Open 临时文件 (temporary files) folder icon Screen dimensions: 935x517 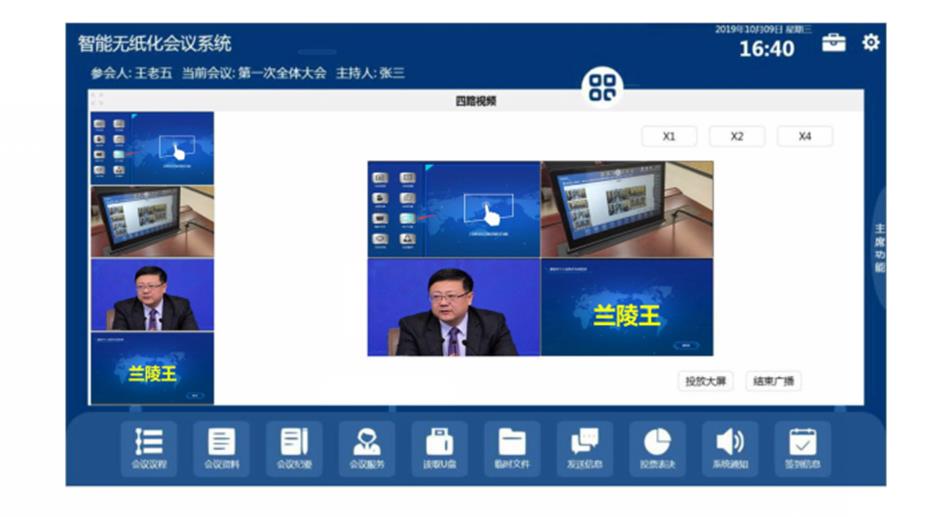point(512,447)
